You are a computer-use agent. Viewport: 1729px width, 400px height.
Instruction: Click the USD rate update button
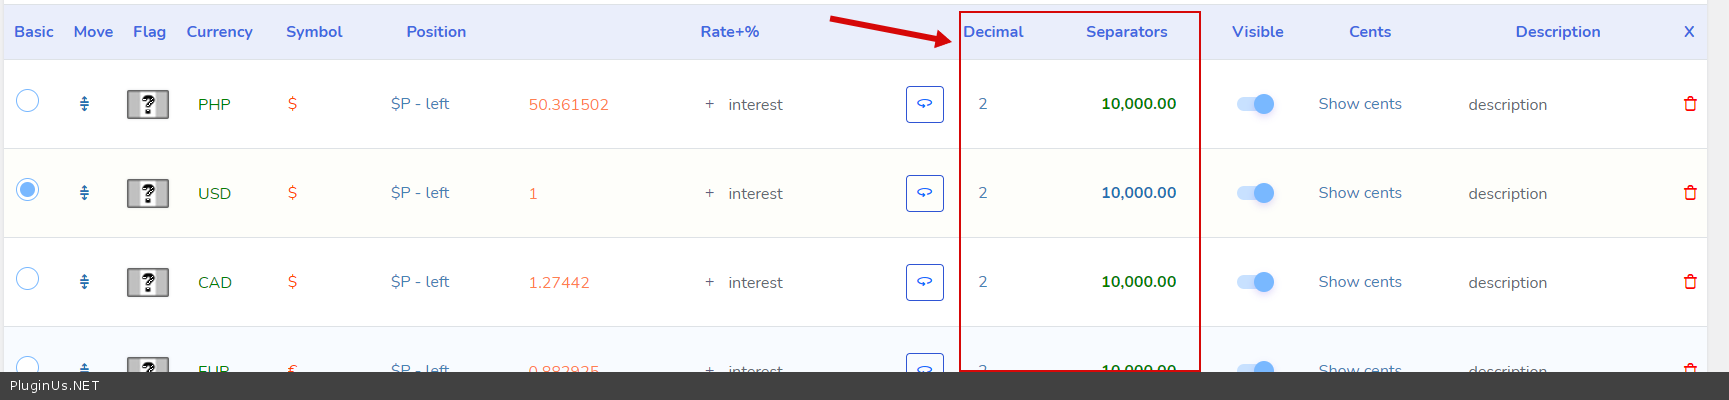tap(924, 193)
